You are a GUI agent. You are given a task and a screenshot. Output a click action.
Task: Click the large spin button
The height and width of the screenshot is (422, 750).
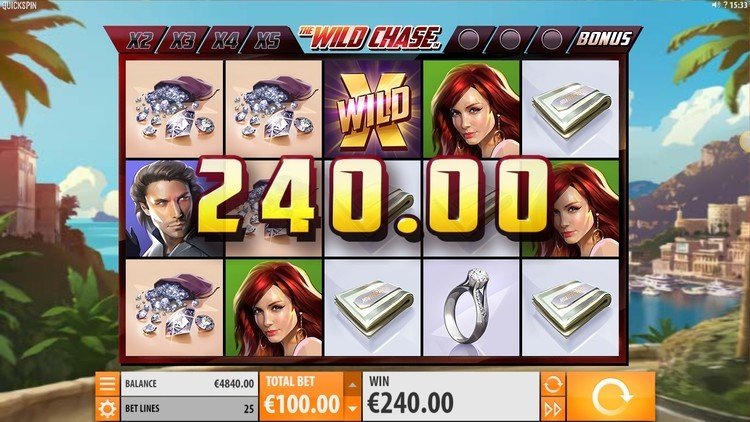(611, 397)
